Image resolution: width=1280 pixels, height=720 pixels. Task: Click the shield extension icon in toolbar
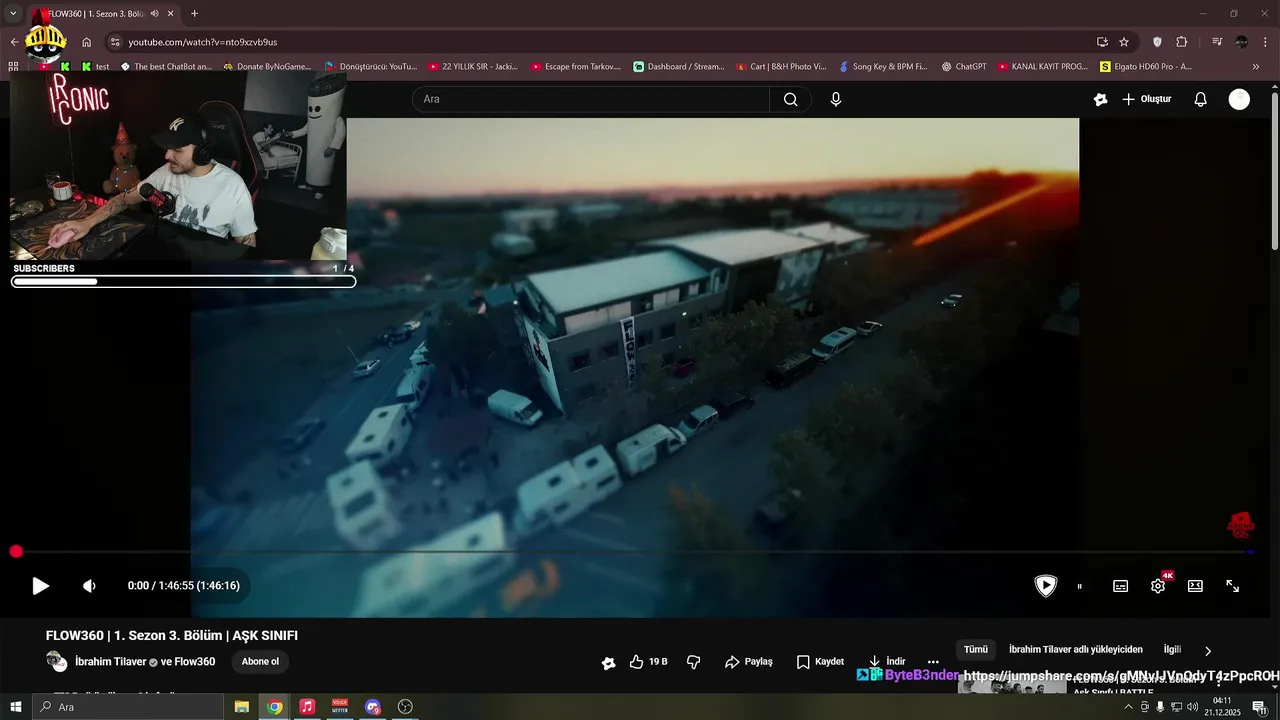click(1157, 42)
